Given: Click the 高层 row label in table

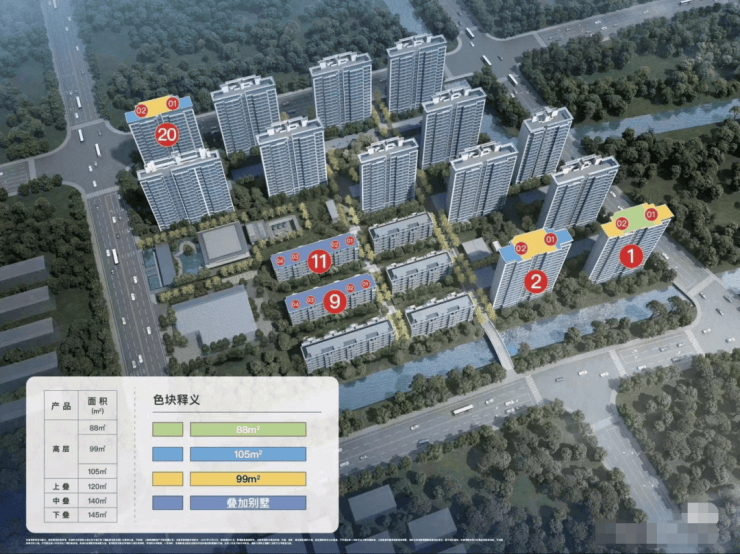Looking at the screenshot, I should (61, 449).
